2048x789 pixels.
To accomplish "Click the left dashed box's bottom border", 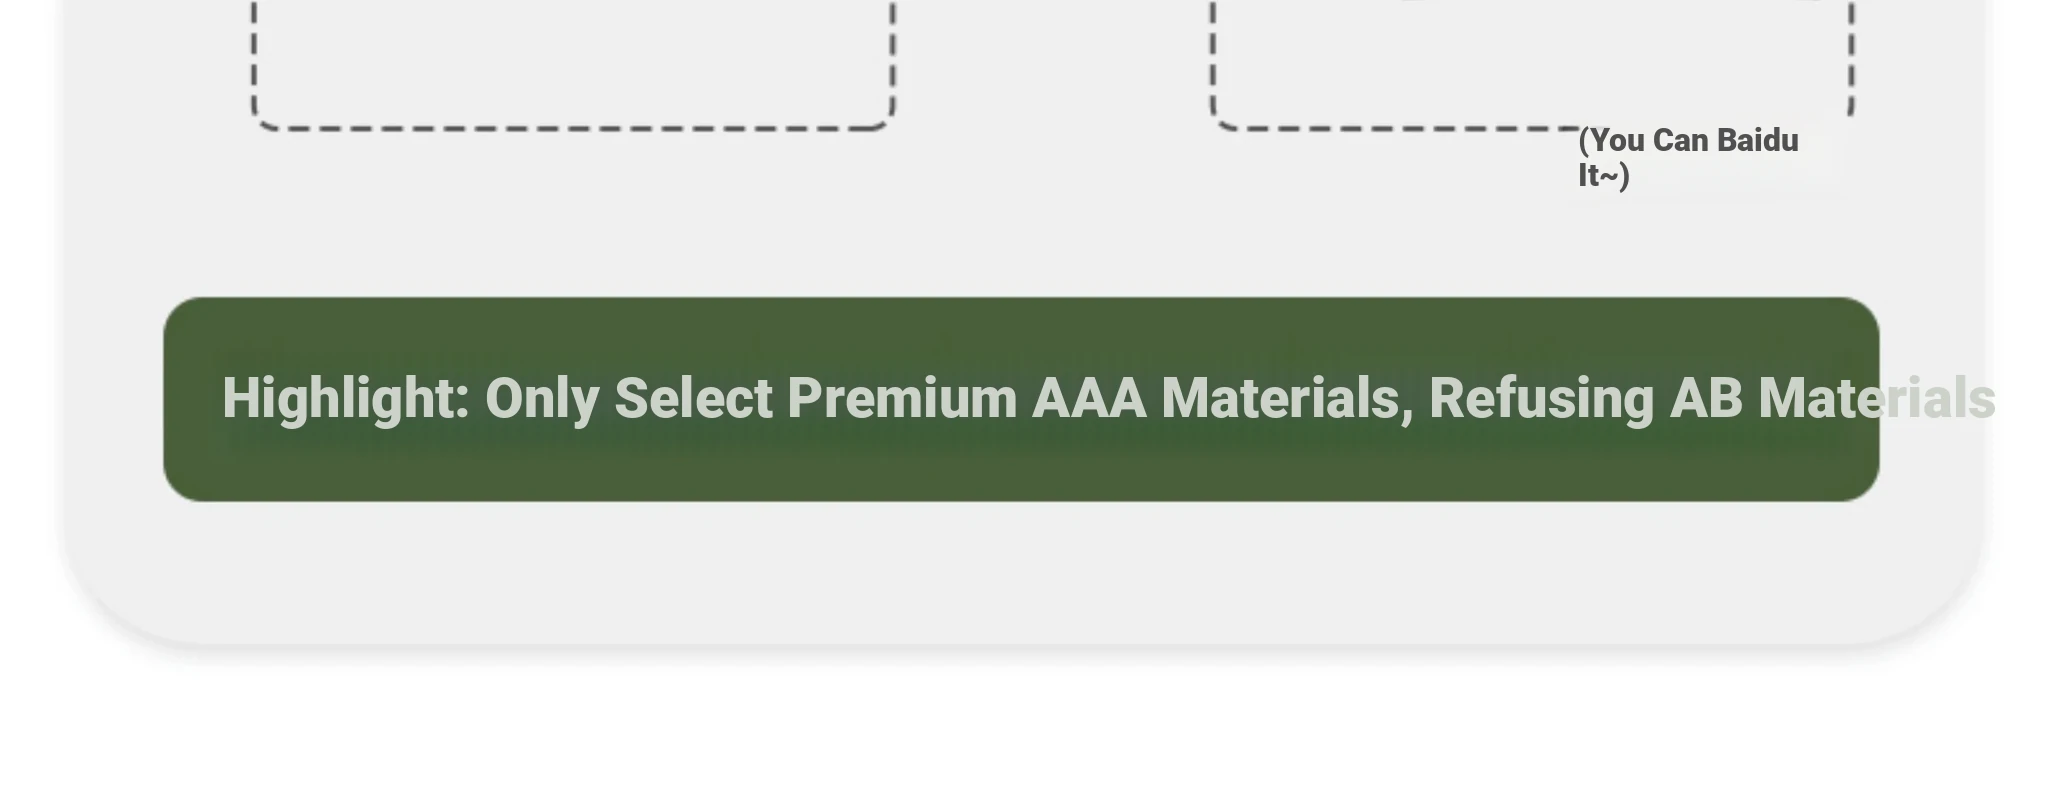I will pos(573,128).
